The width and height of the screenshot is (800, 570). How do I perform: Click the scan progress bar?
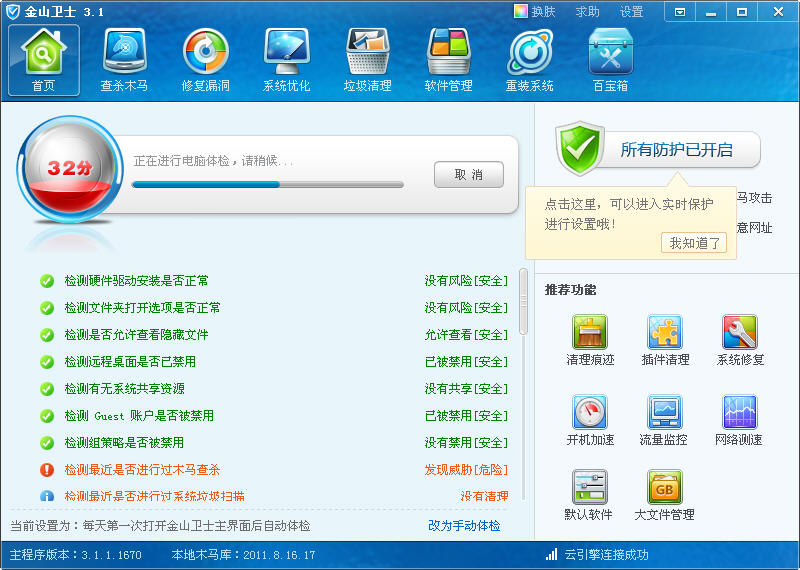click(267, 185)
